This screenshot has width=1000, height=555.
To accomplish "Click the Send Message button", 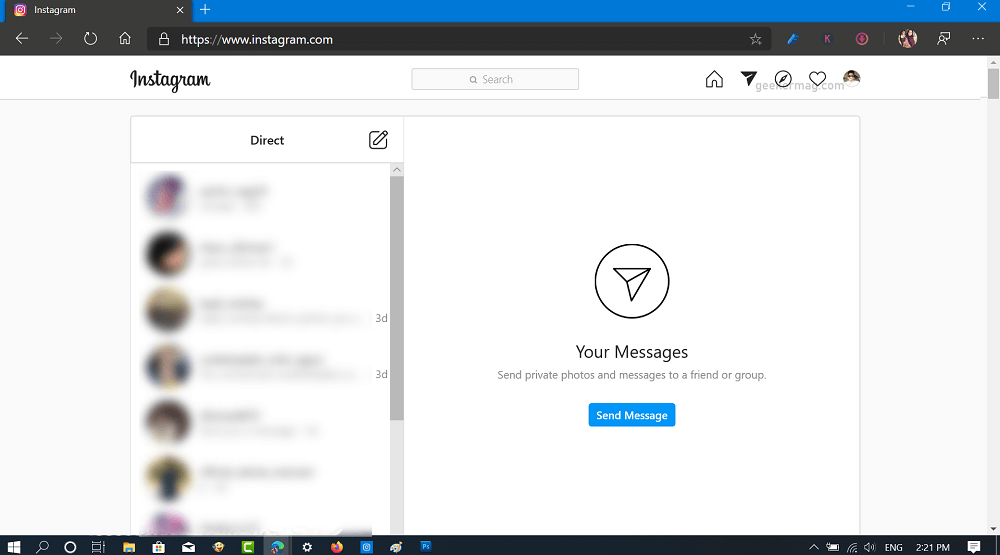I will [x=631, y=415].
